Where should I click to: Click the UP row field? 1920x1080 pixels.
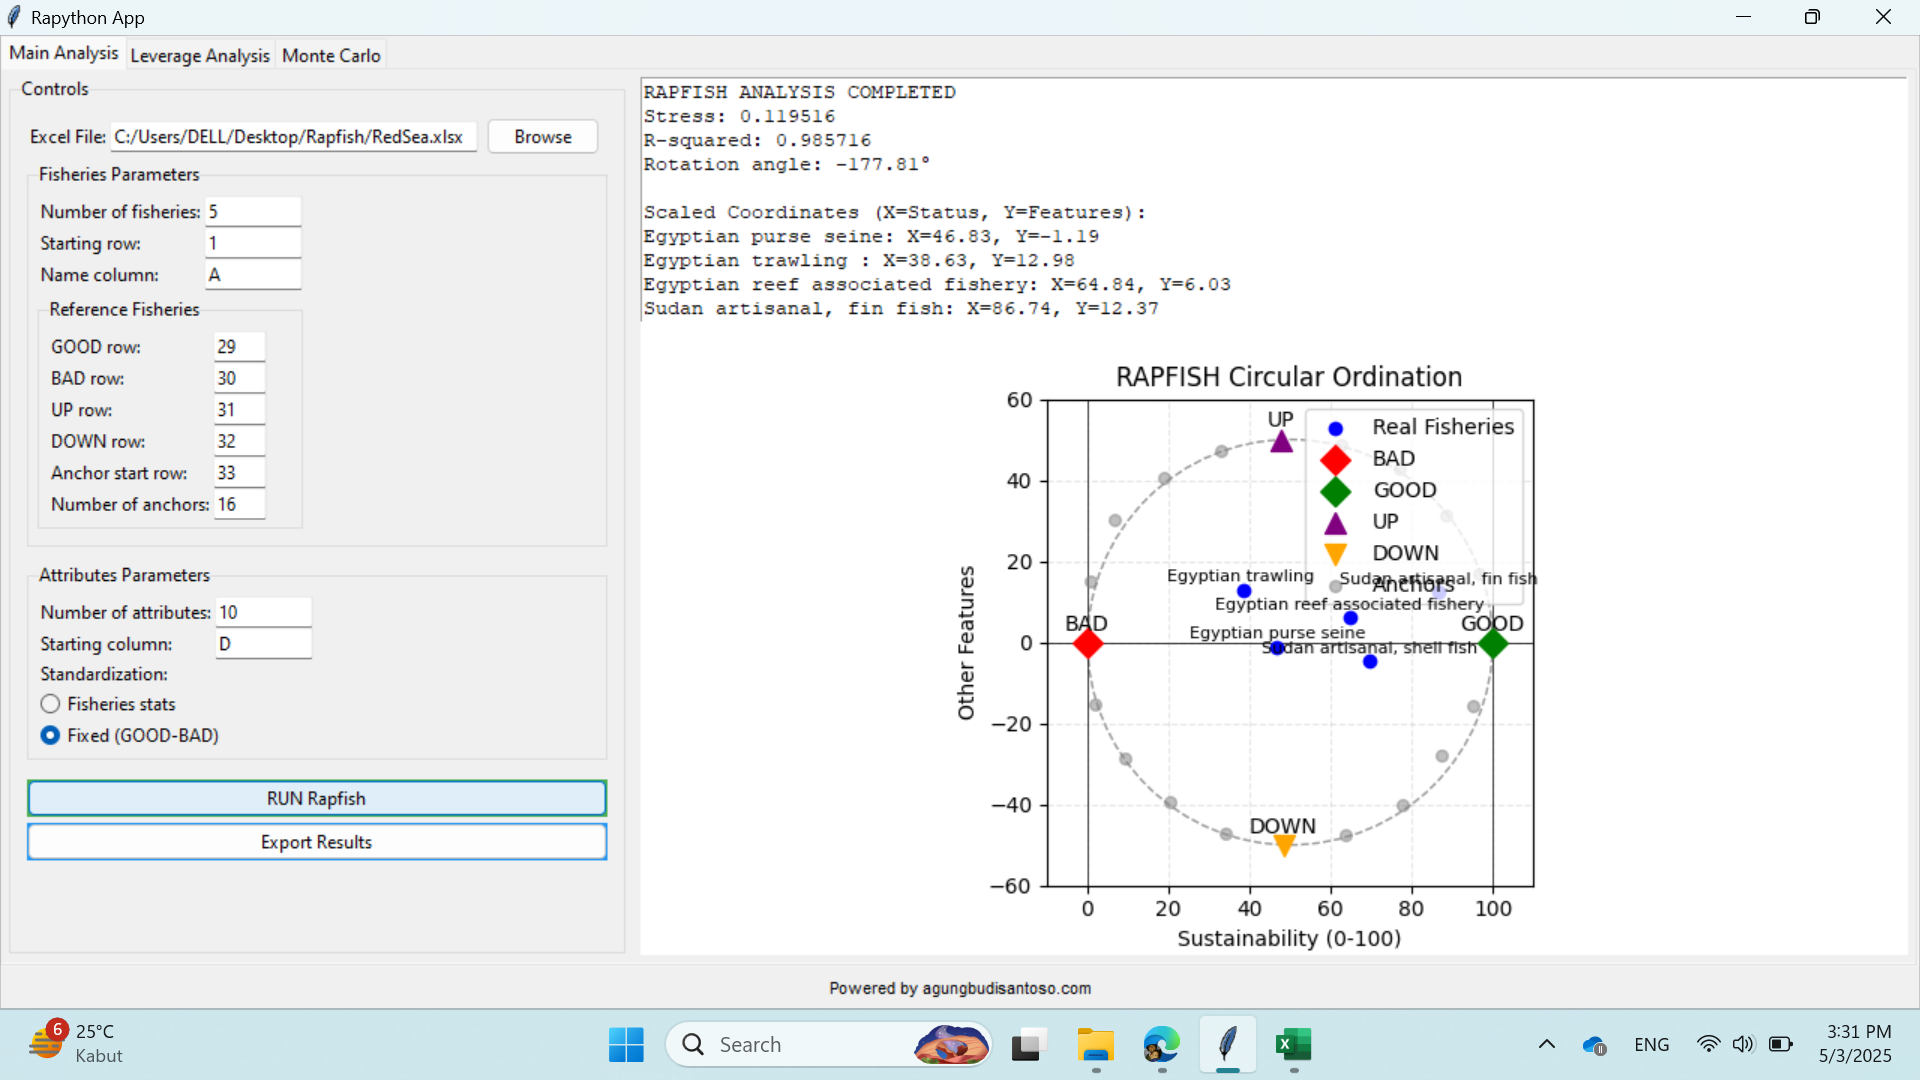[x=240, y=410]
